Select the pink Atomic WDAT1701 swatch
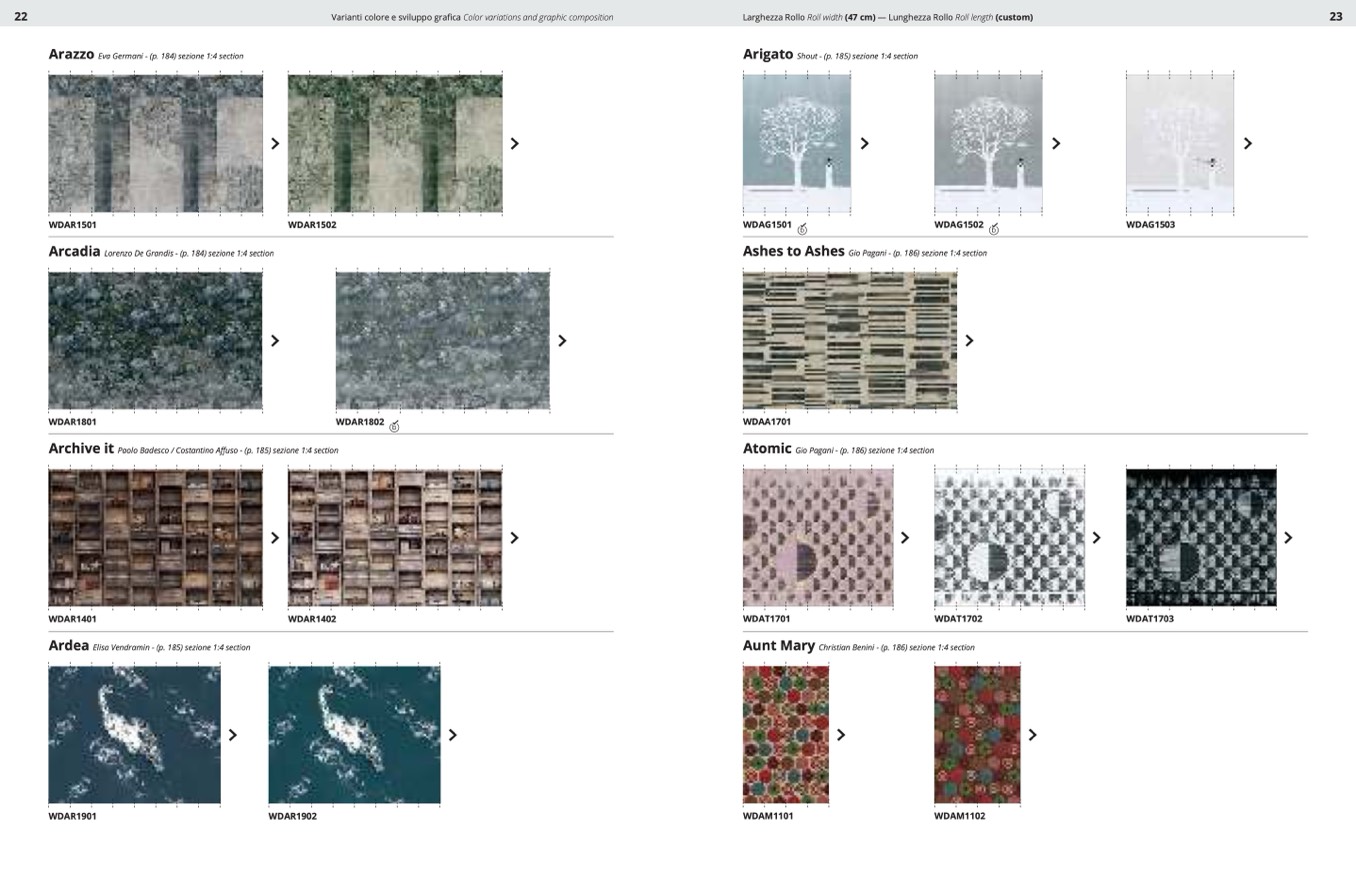 click(817, 537)
